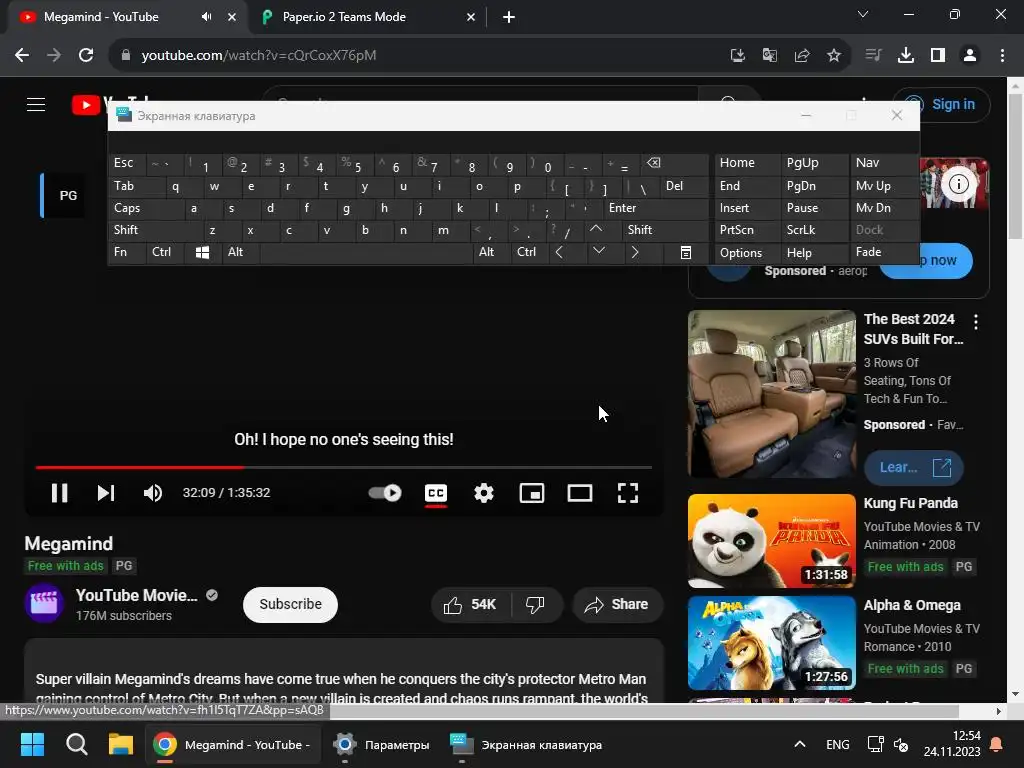This screenshot has width=1024, height=768.
Task: Click the Windows logo key on keyboard
Action: pos(202,252)
